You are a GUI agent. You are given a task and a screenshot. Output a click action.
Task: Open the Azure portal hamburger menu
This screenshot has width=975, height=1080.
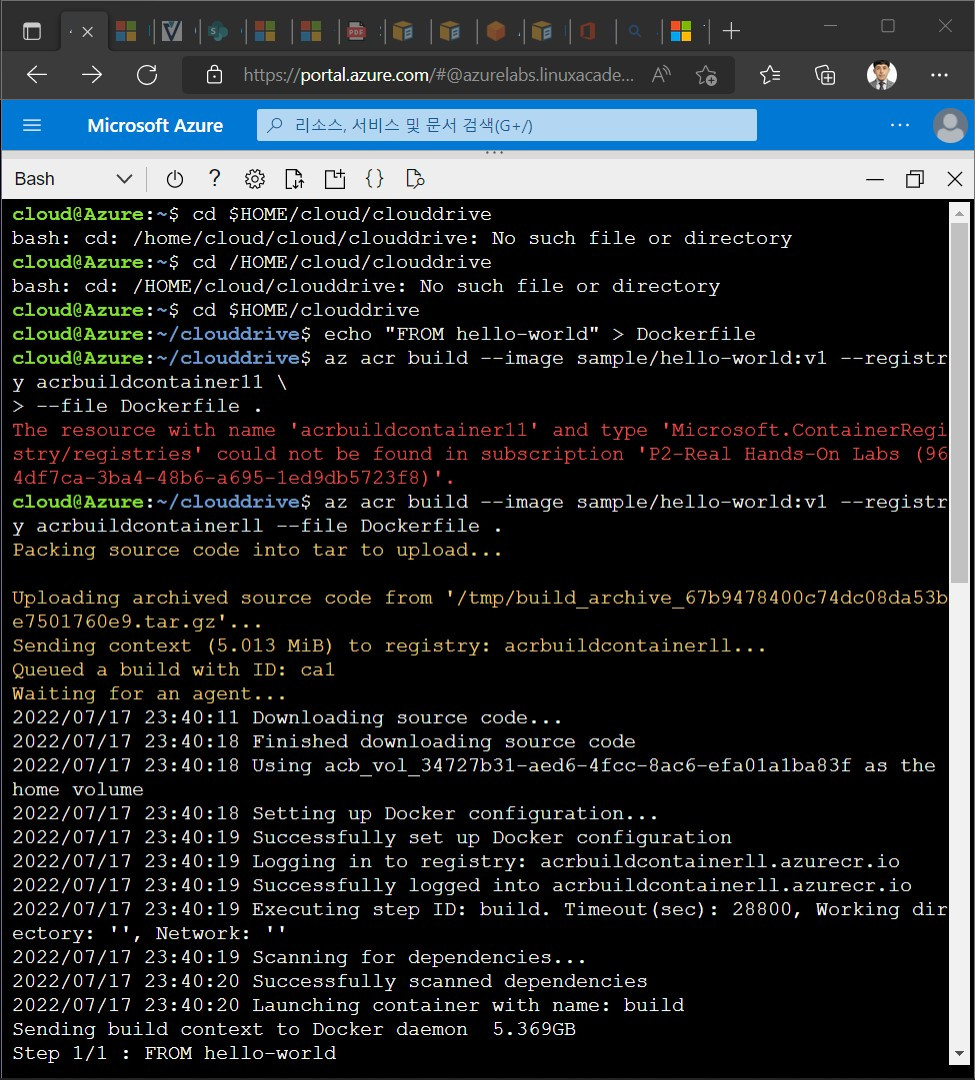pyautogui.click(x=32, y=125)
